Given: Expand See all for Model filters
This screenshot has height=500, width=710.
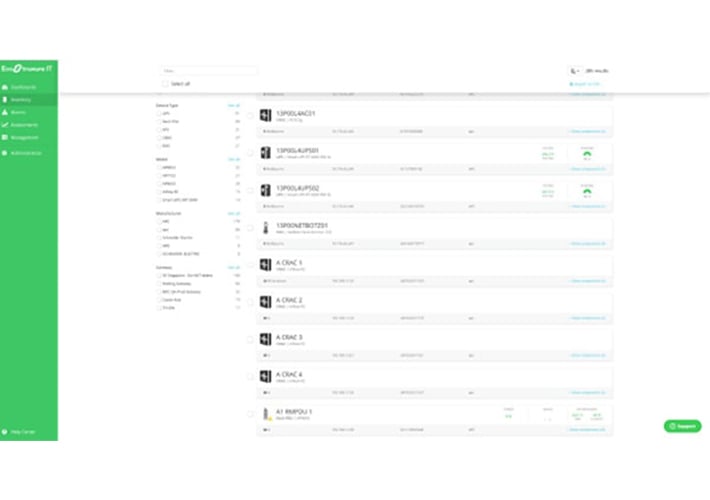Looking at the screenshot, I should (x=234, y=159).
